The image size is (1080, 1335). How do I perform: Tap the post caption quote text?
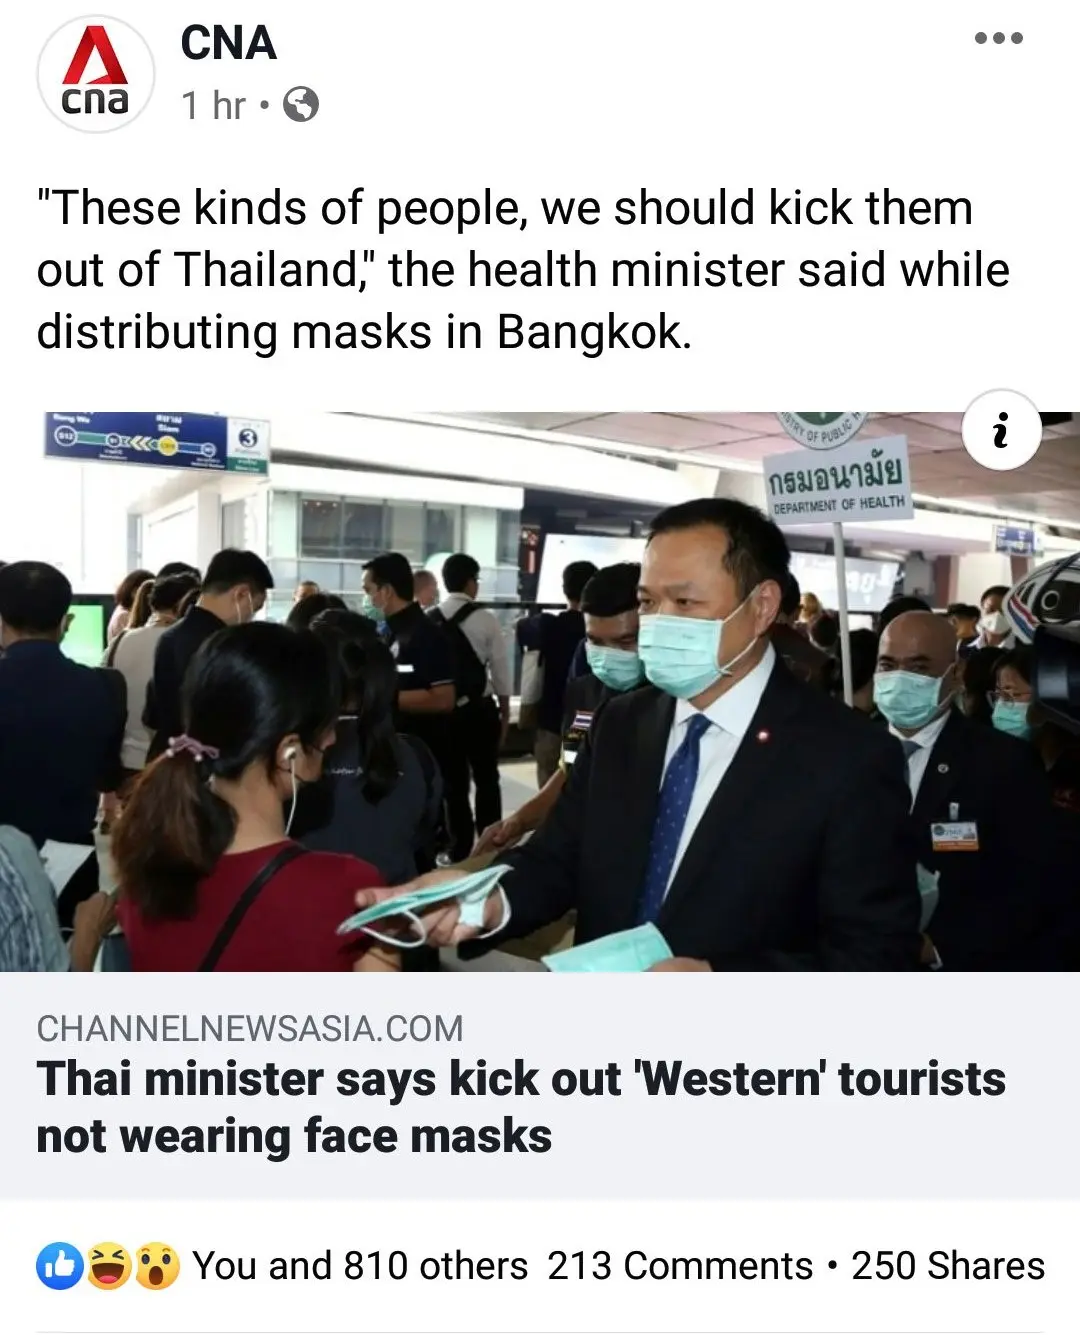523,270
